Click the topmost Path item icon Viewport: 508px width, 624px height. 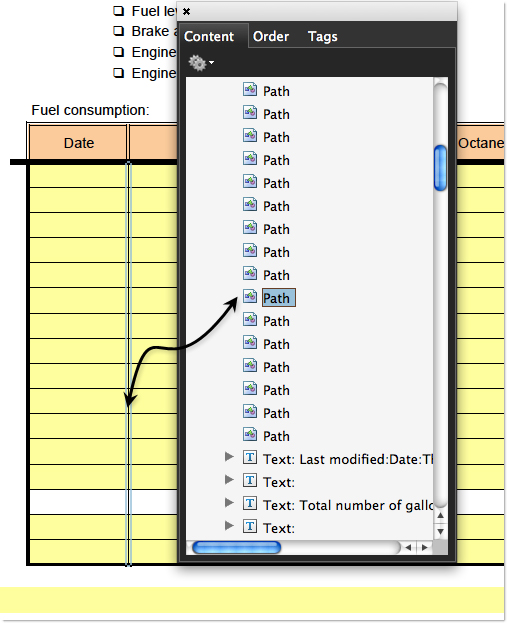pyautogui.click(x=250, y=90)
